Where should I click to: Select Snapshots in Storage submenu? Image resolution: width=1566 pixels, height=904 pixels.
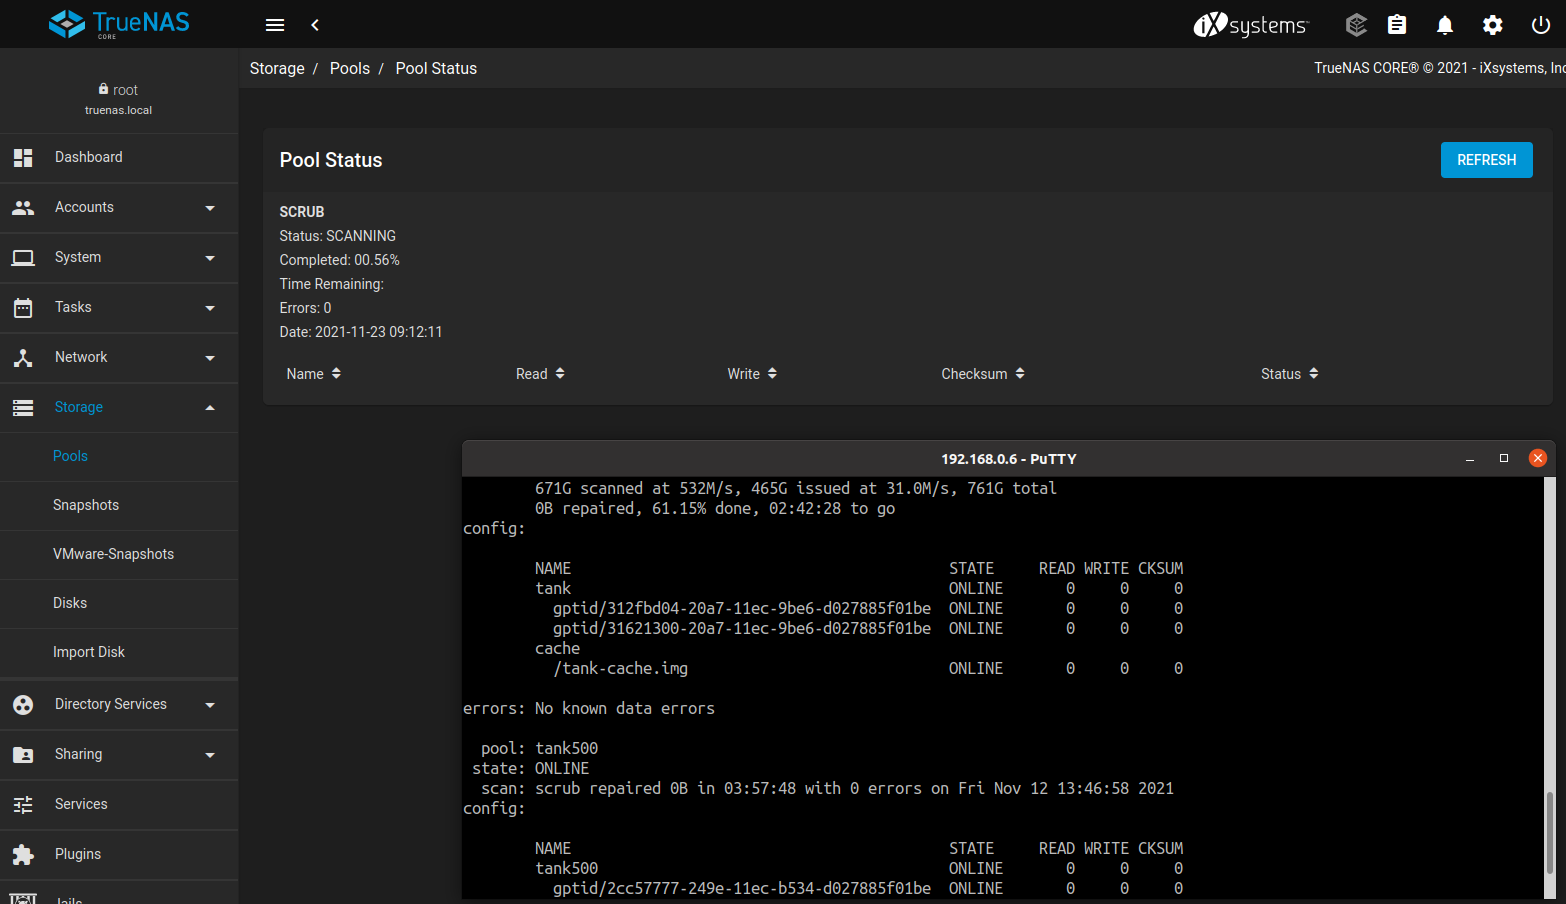(119, 506)
